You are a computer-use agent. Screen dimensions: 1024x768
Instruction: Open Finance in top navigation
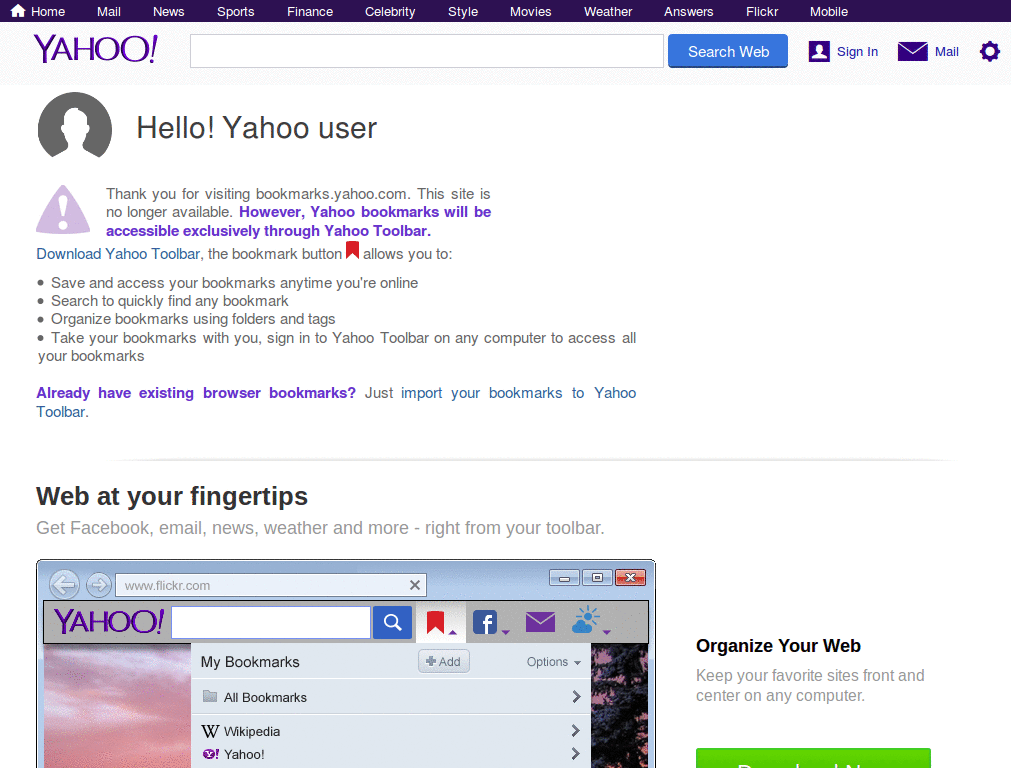[310, 12]
